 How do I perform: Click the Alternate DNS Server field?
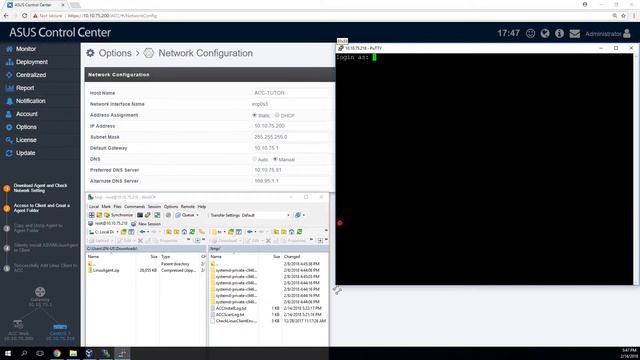click(290, 181)
